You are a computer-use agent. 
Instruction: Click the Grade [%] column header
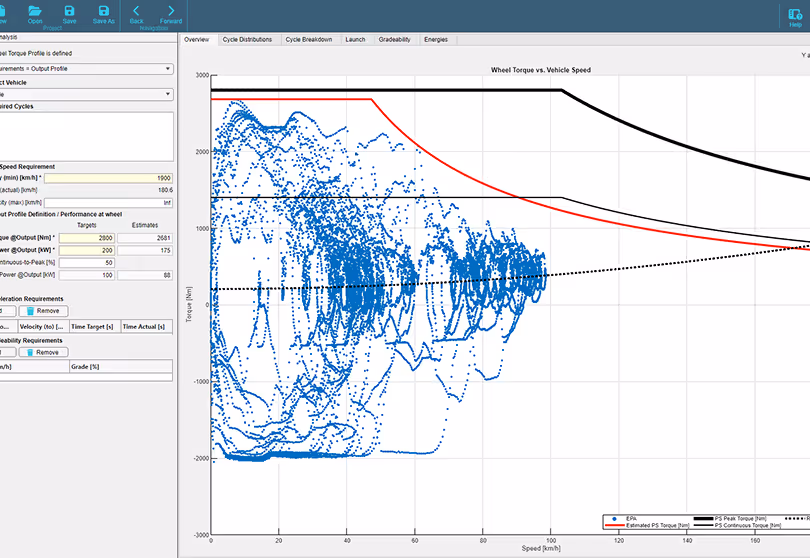(121, 367)
